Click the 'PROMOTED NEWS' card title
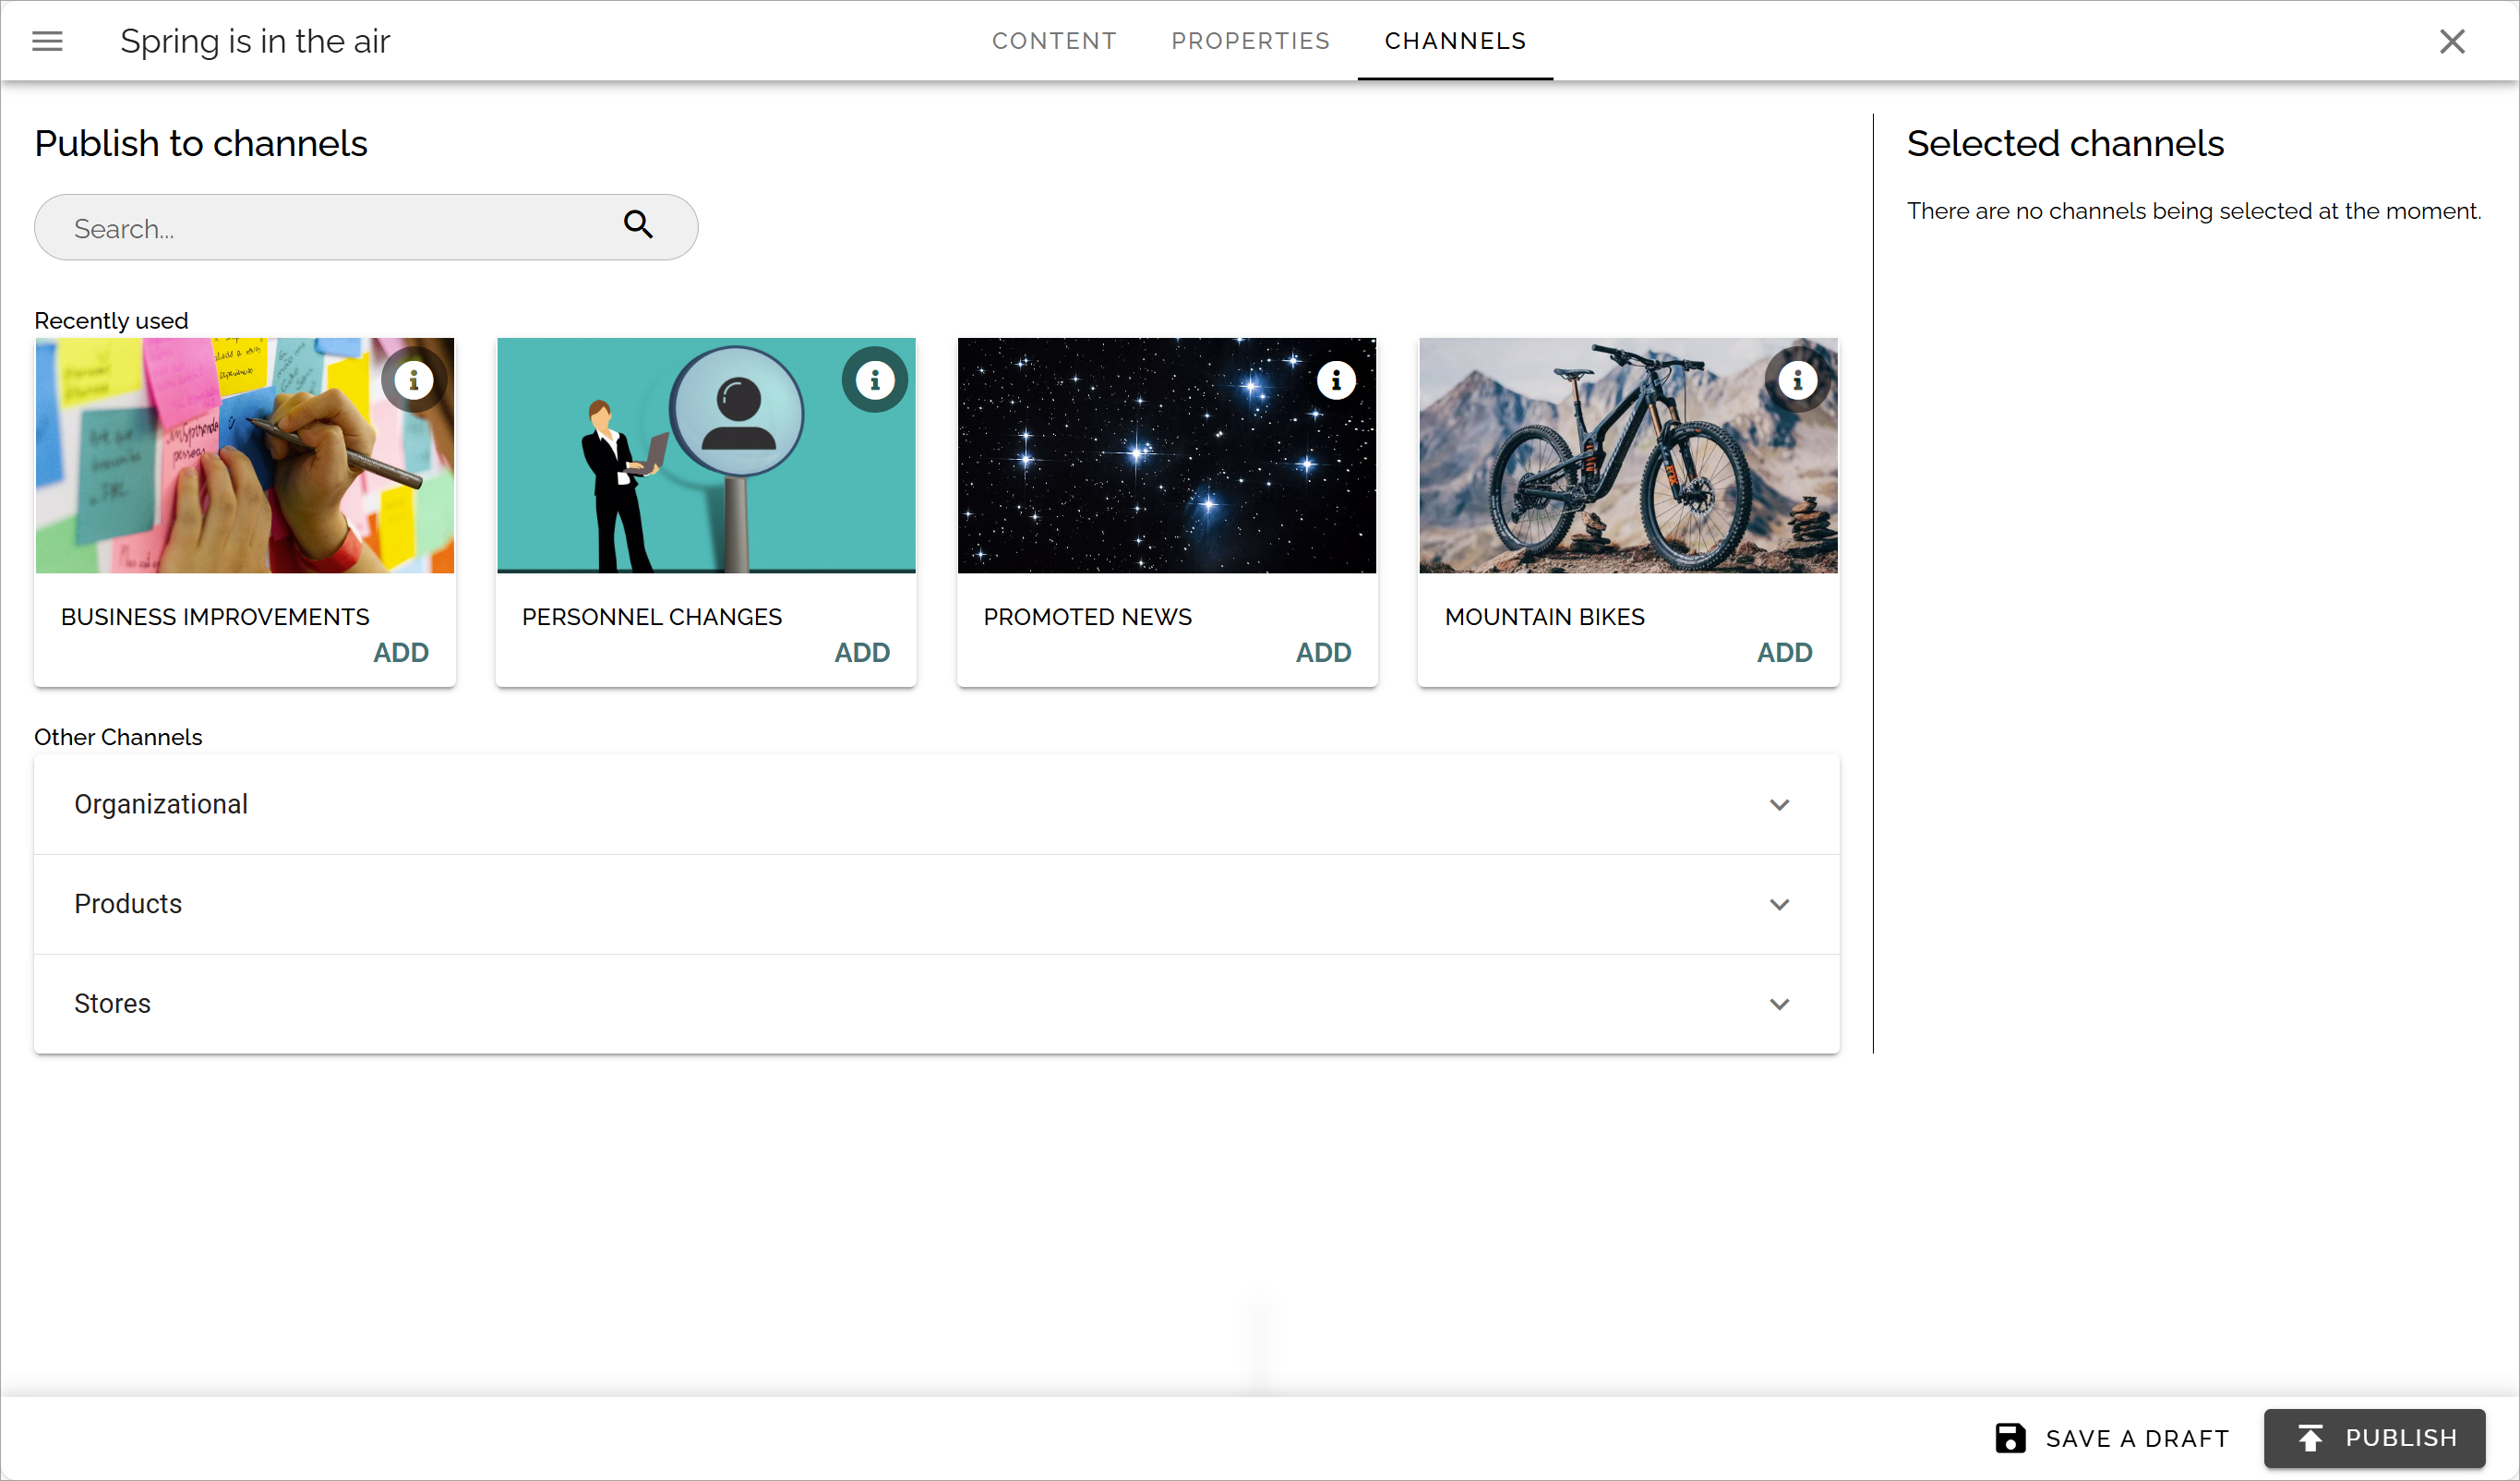Image resolution: width=2520 pixels, height=1481 pixels. point(1087,616)
